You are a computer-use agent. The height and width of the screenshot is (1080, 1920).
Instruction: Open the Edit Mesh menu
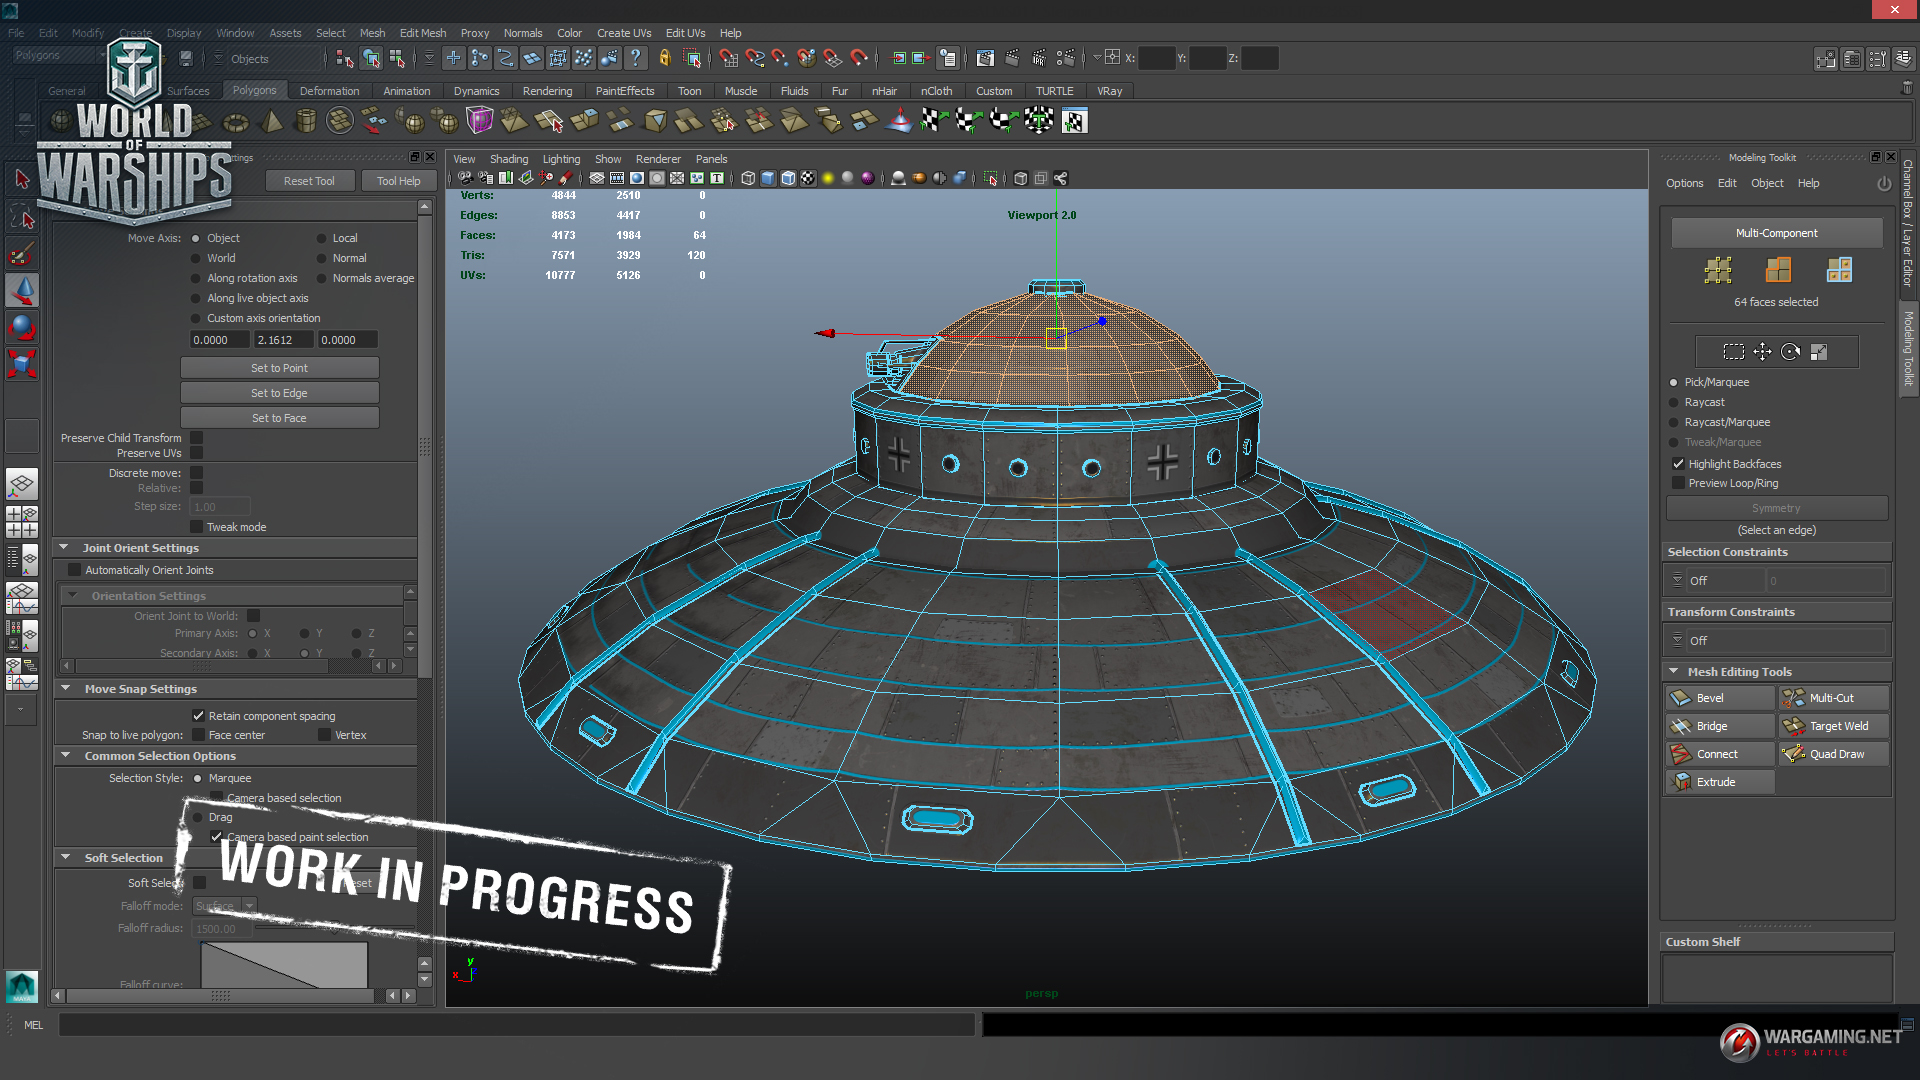click(x=423, y=33)
